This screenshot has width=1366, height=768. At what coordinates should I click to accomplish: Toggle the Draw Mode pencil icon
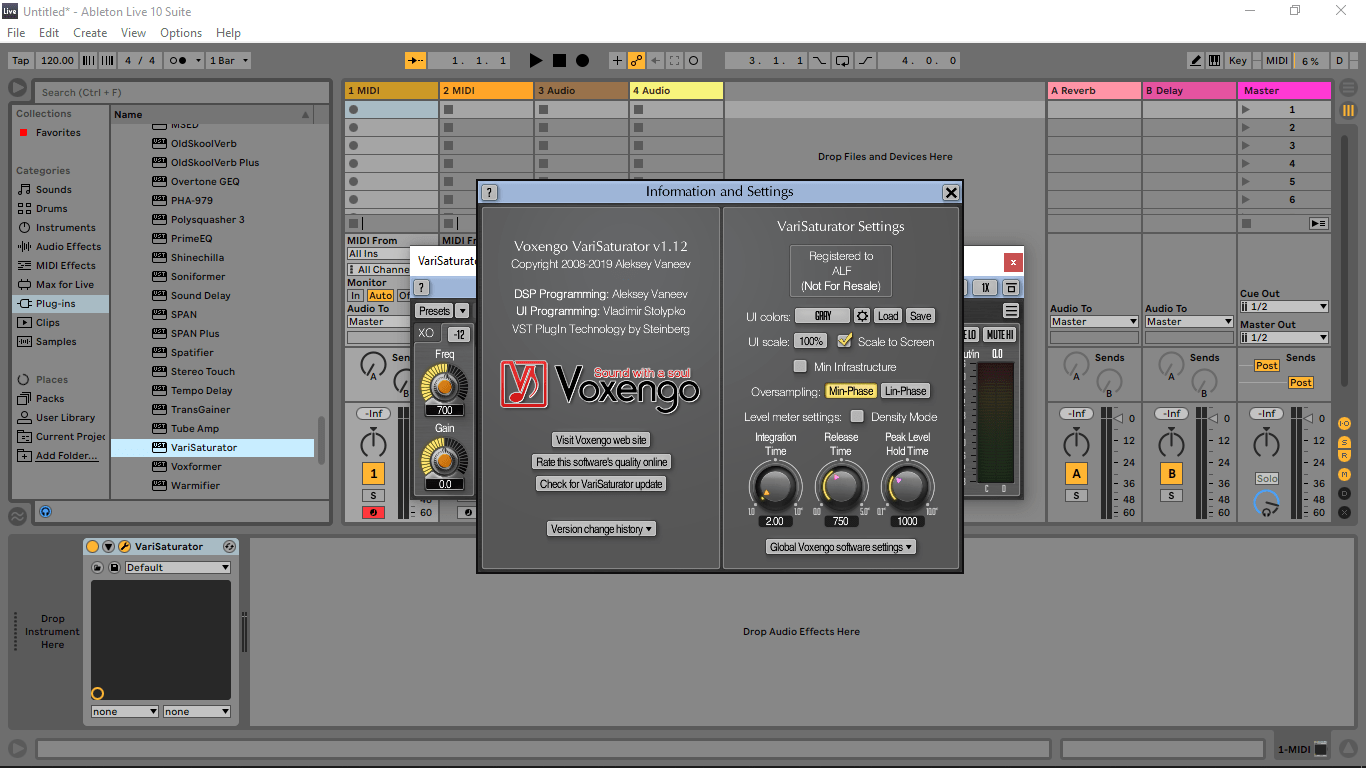click(1196, 61)
